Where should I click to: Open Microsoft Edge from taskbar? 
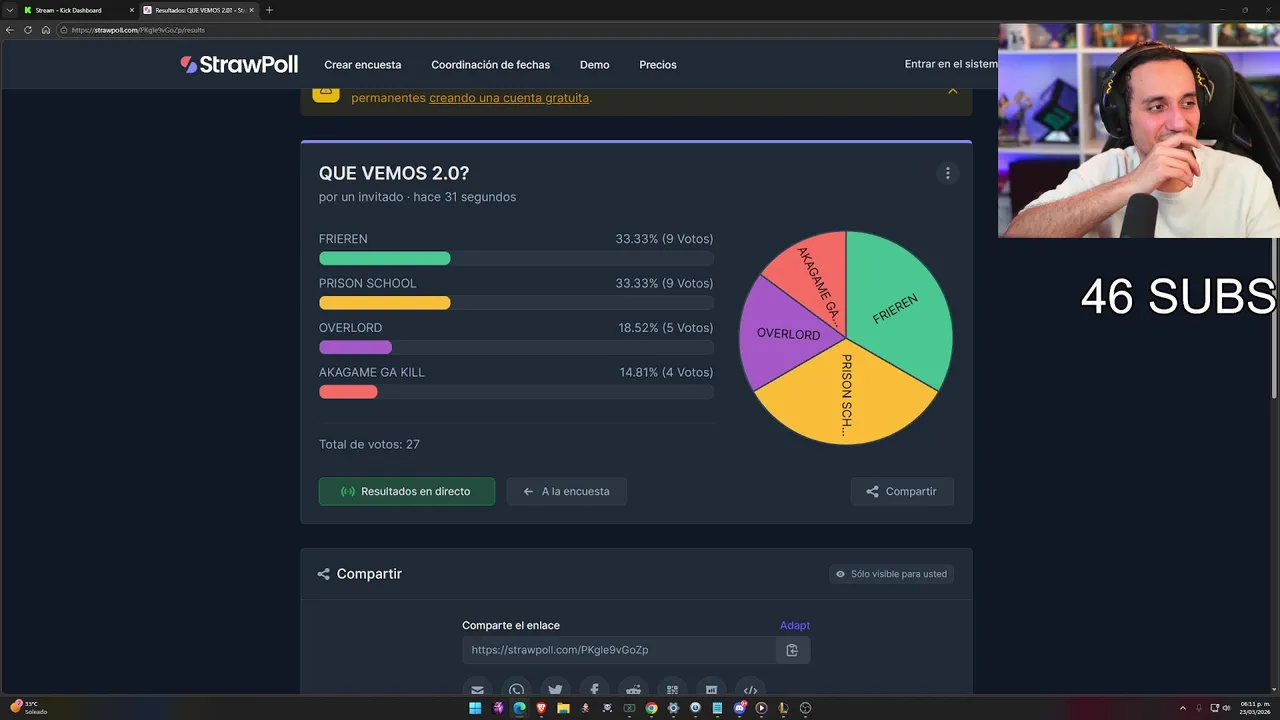(519, 708)
